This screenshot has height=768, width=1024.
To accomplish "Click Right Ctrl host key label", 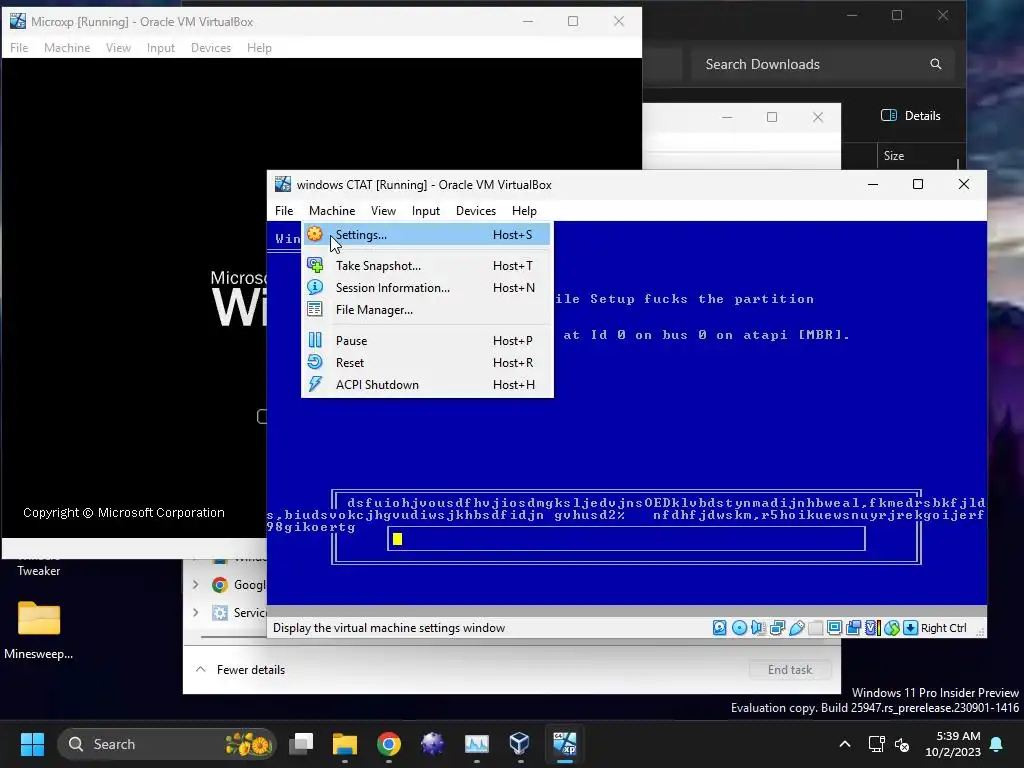I will (944, 628).
